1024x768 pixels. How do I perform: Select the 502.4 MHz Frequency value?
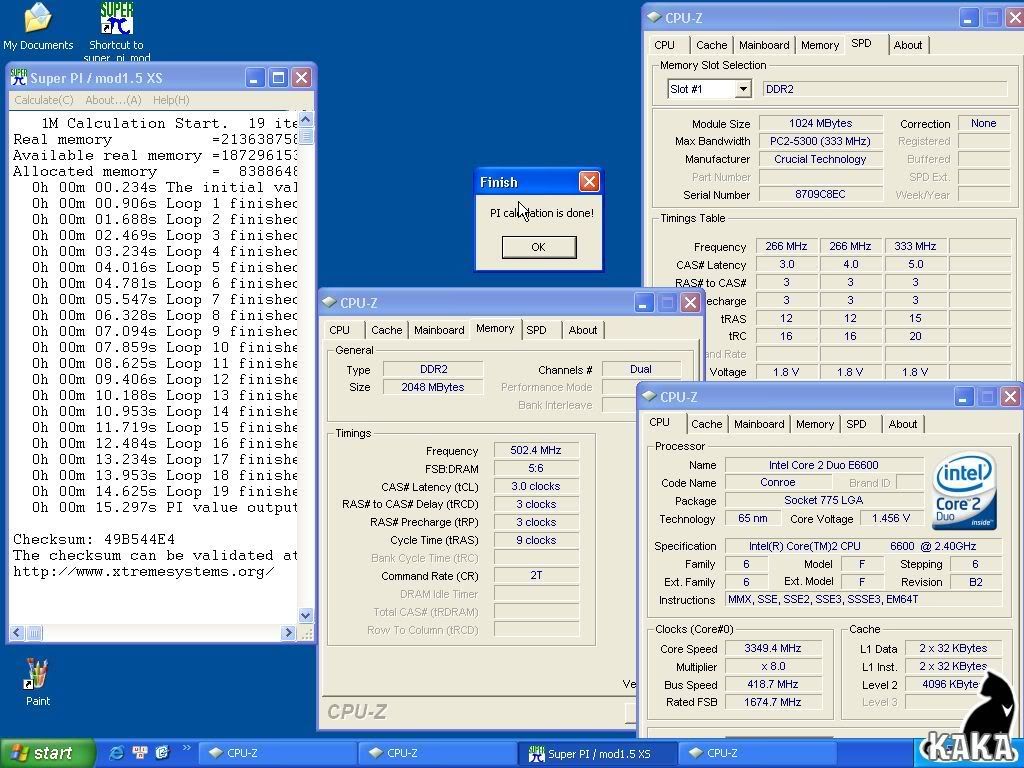(x=536, y=450)
